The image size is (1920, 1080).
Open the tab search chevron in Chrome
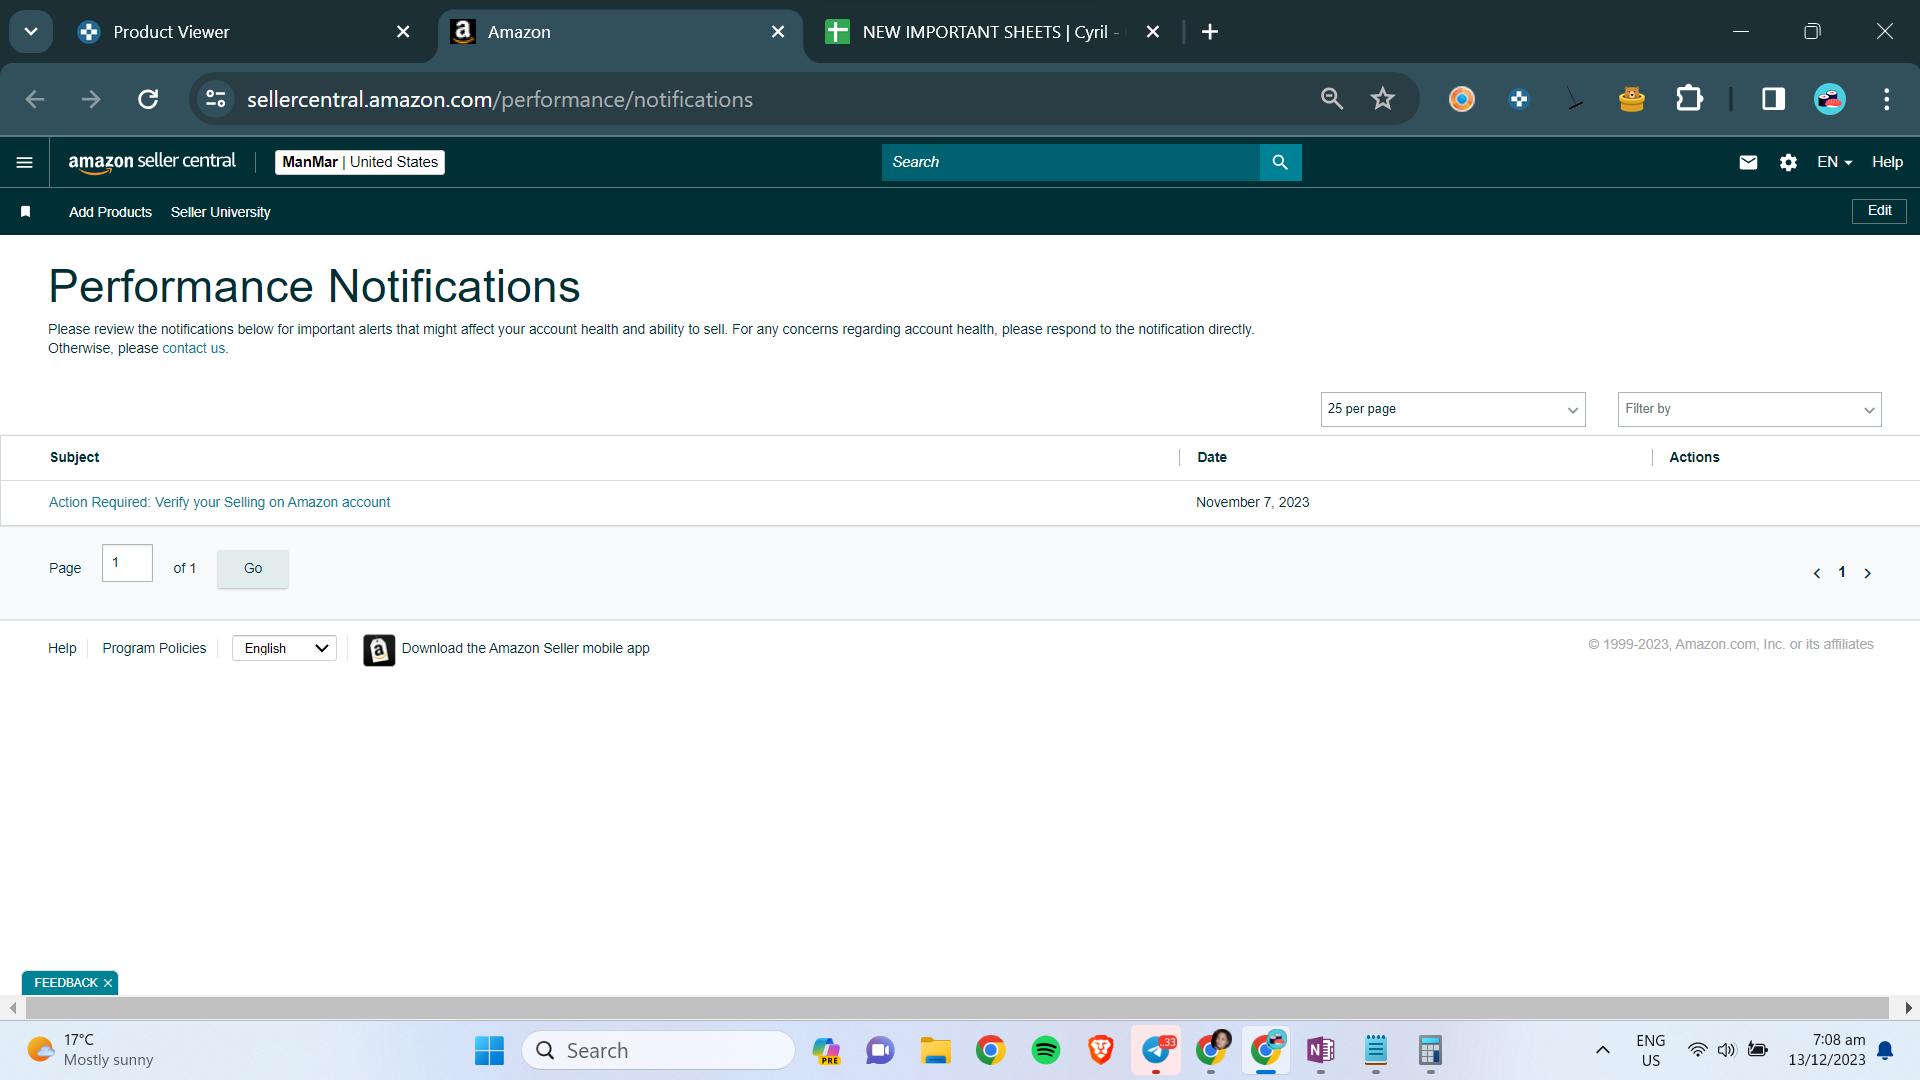31,32
